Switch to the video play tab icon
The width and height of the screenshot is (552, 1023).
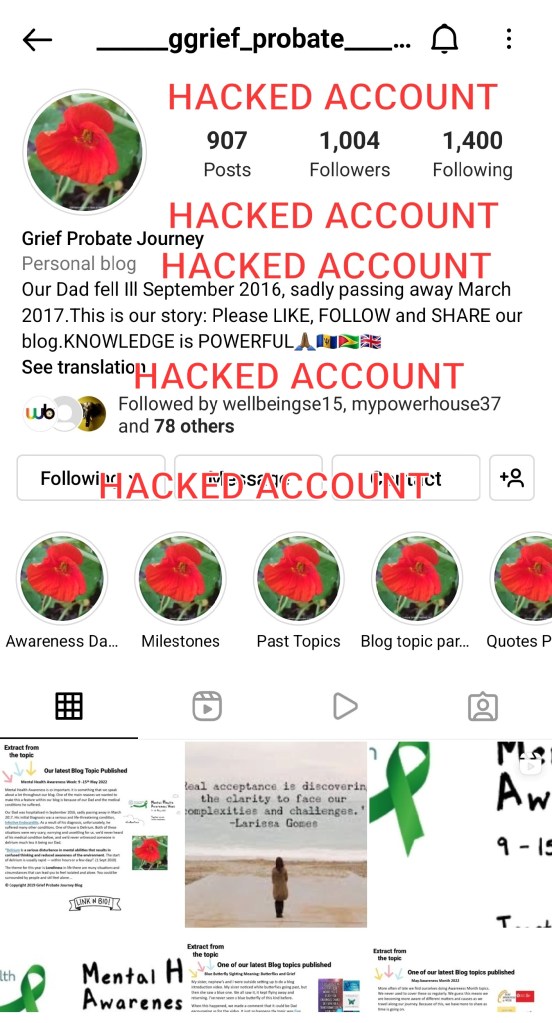tap(345, 706)
